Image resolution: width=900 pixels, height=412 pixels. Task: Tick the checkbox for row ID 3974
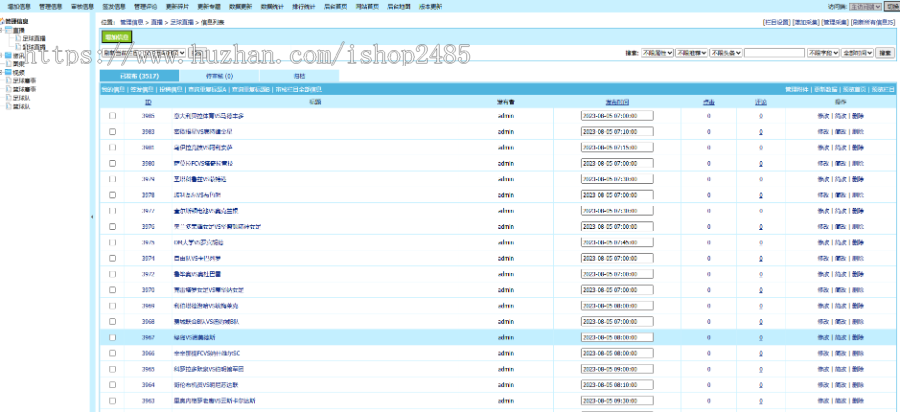pos(112,258)
